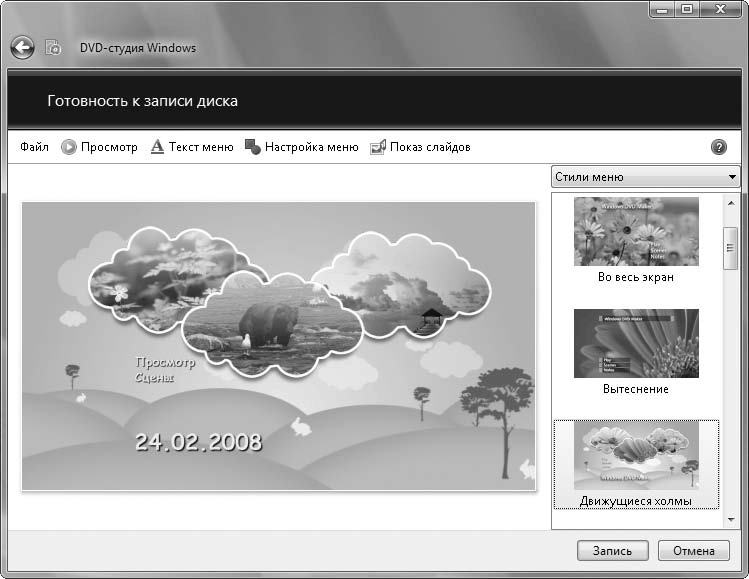Choose the Вытеснение menu style thumbnail
The height and width of the screenshot is (579, 749).
pyautogui.click(x=635, y=343)
